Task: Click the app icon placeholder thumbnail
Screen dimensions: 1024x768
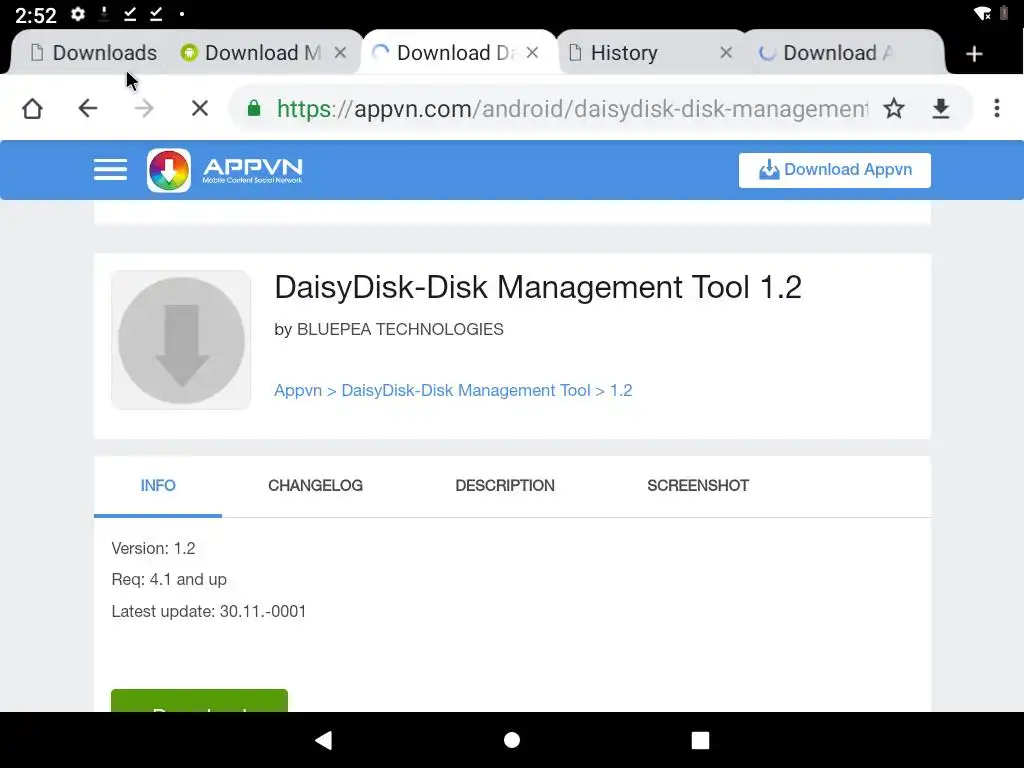Action: [181, 340]
